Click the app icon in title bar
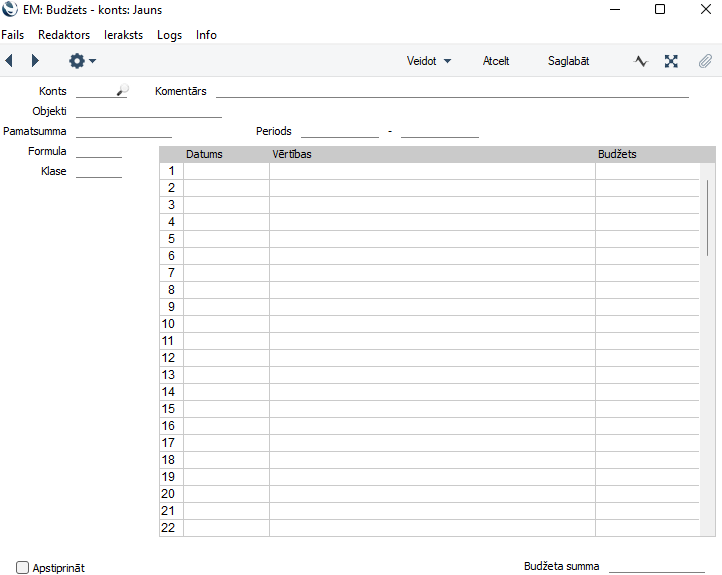The width and height of the screenshot is (722, 575). tap(10, 9)
